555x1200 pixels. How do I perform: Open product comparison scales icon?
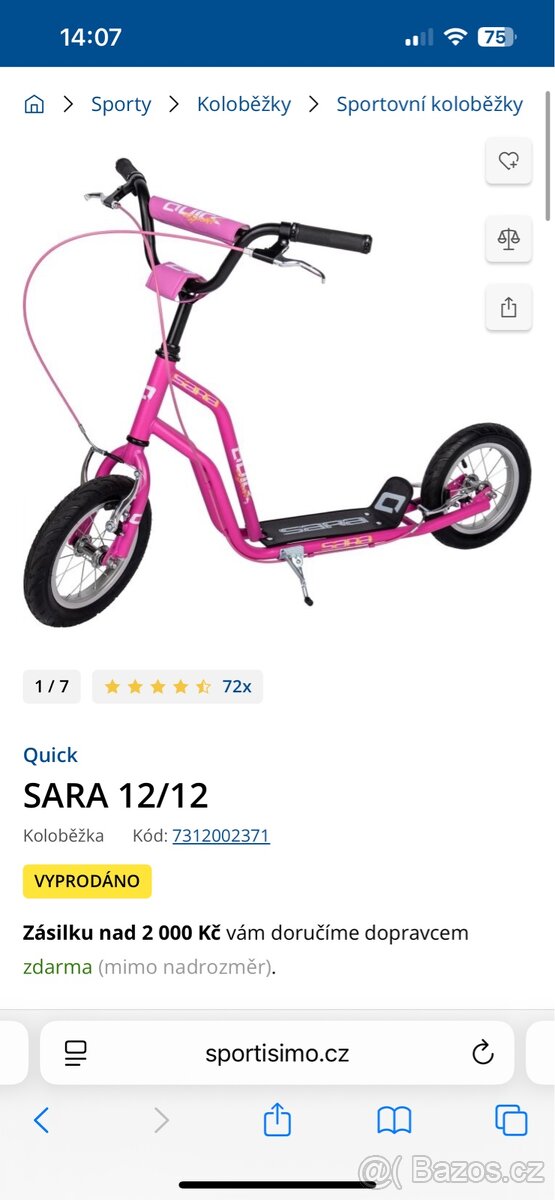tap(508, 238)
